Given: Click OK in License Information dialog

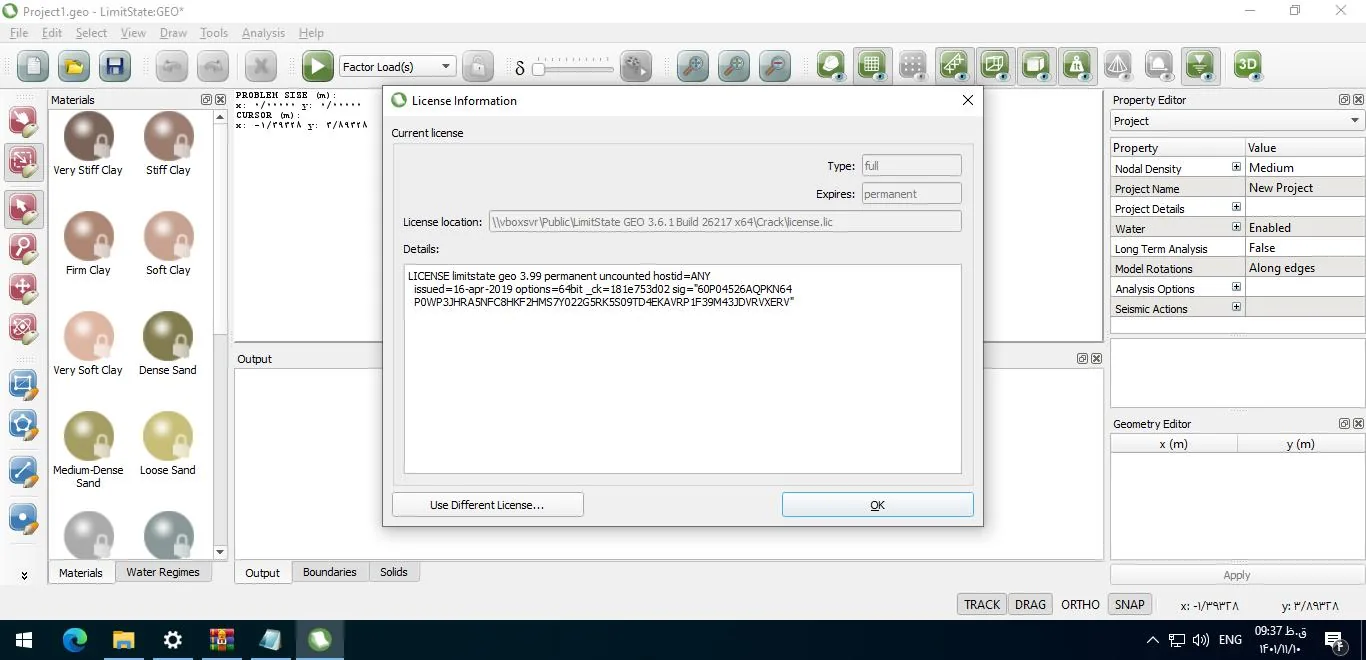Looking at the screenshot, I should coord(877,505).
